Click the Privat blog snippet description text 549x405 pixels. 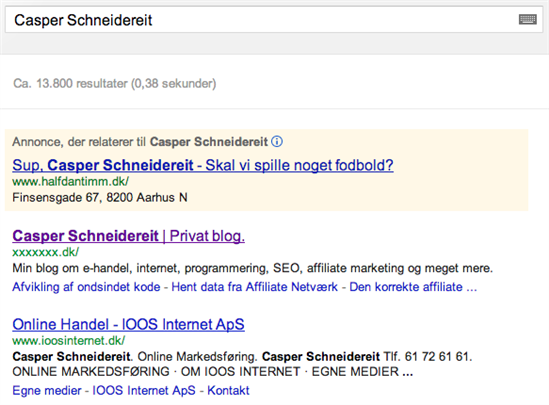[x=252, y=268]
